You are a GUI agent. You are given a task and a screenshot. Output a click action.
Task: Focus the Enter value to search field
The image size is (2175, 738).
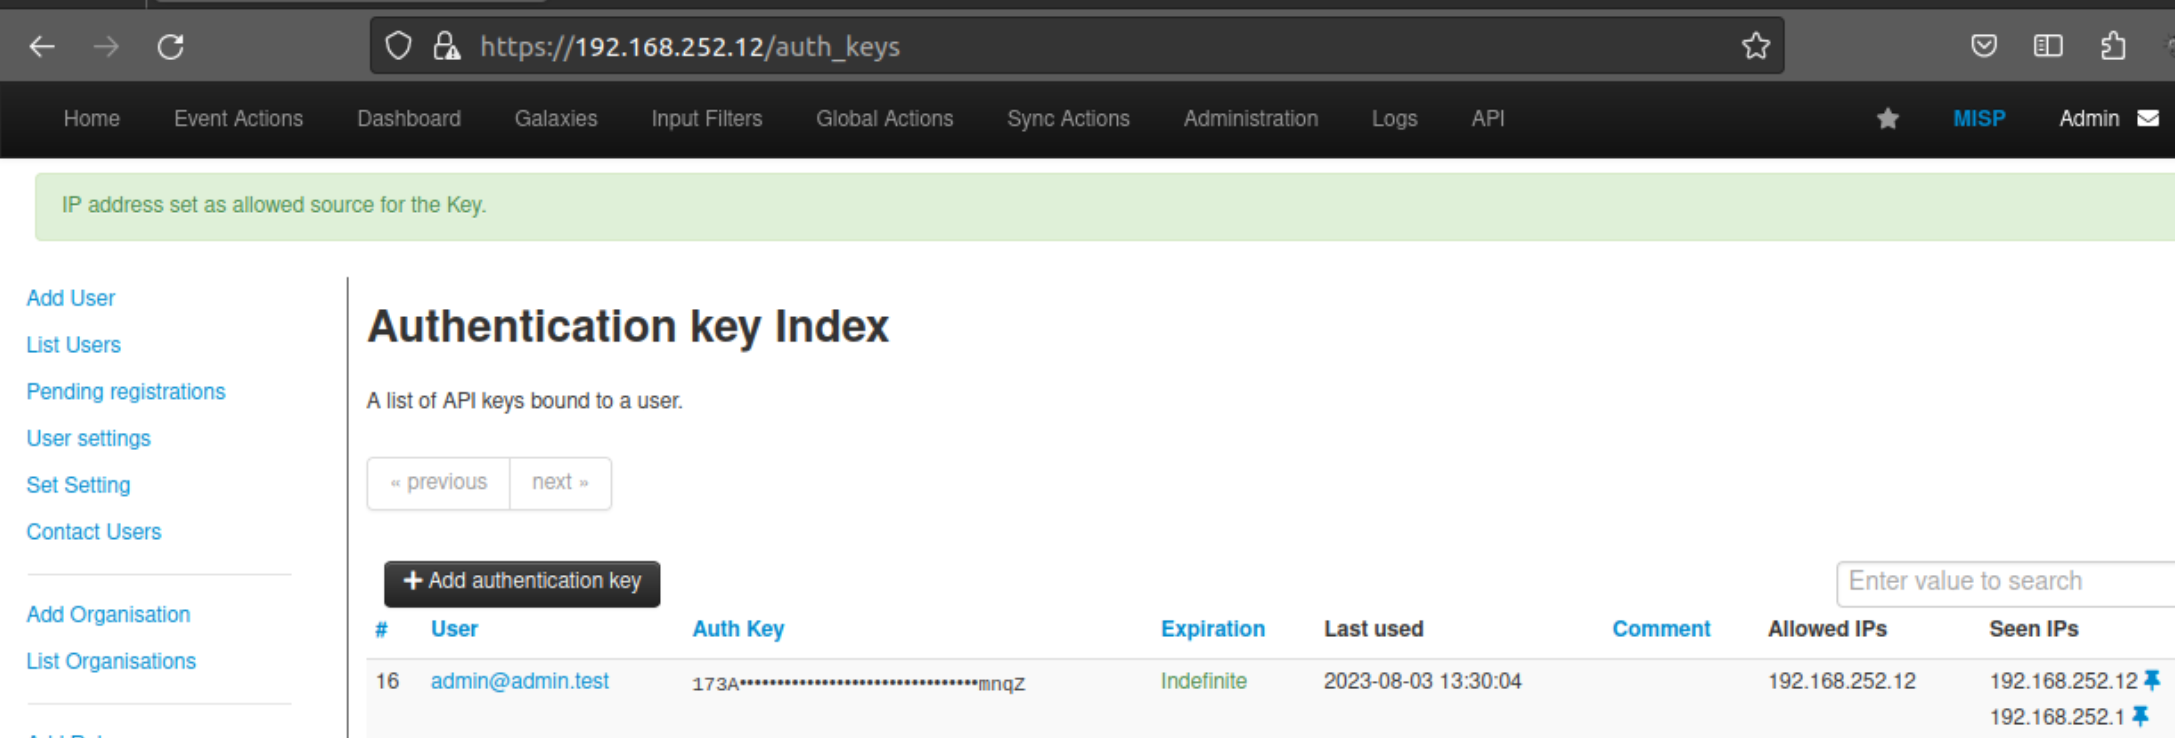(2005, 583)
